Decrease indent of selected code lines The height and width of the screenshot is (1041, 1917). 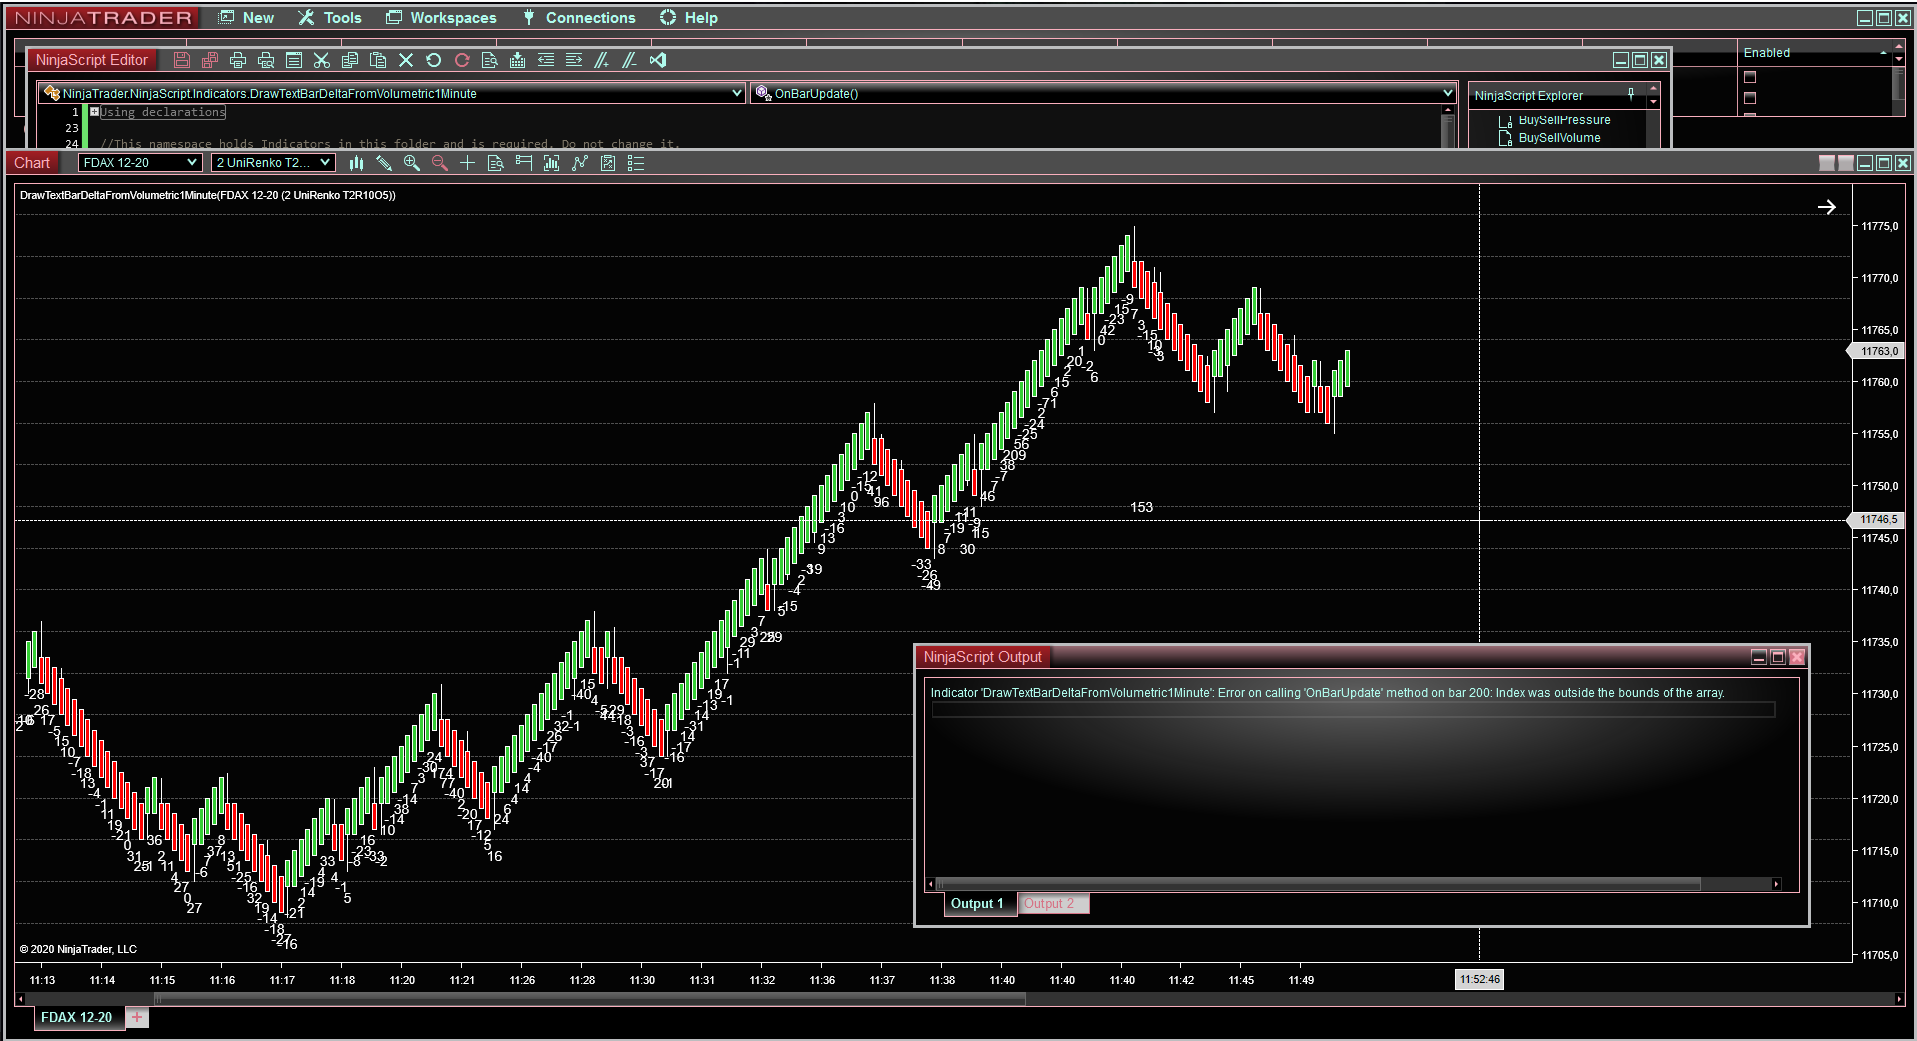(x=546, y=60)
